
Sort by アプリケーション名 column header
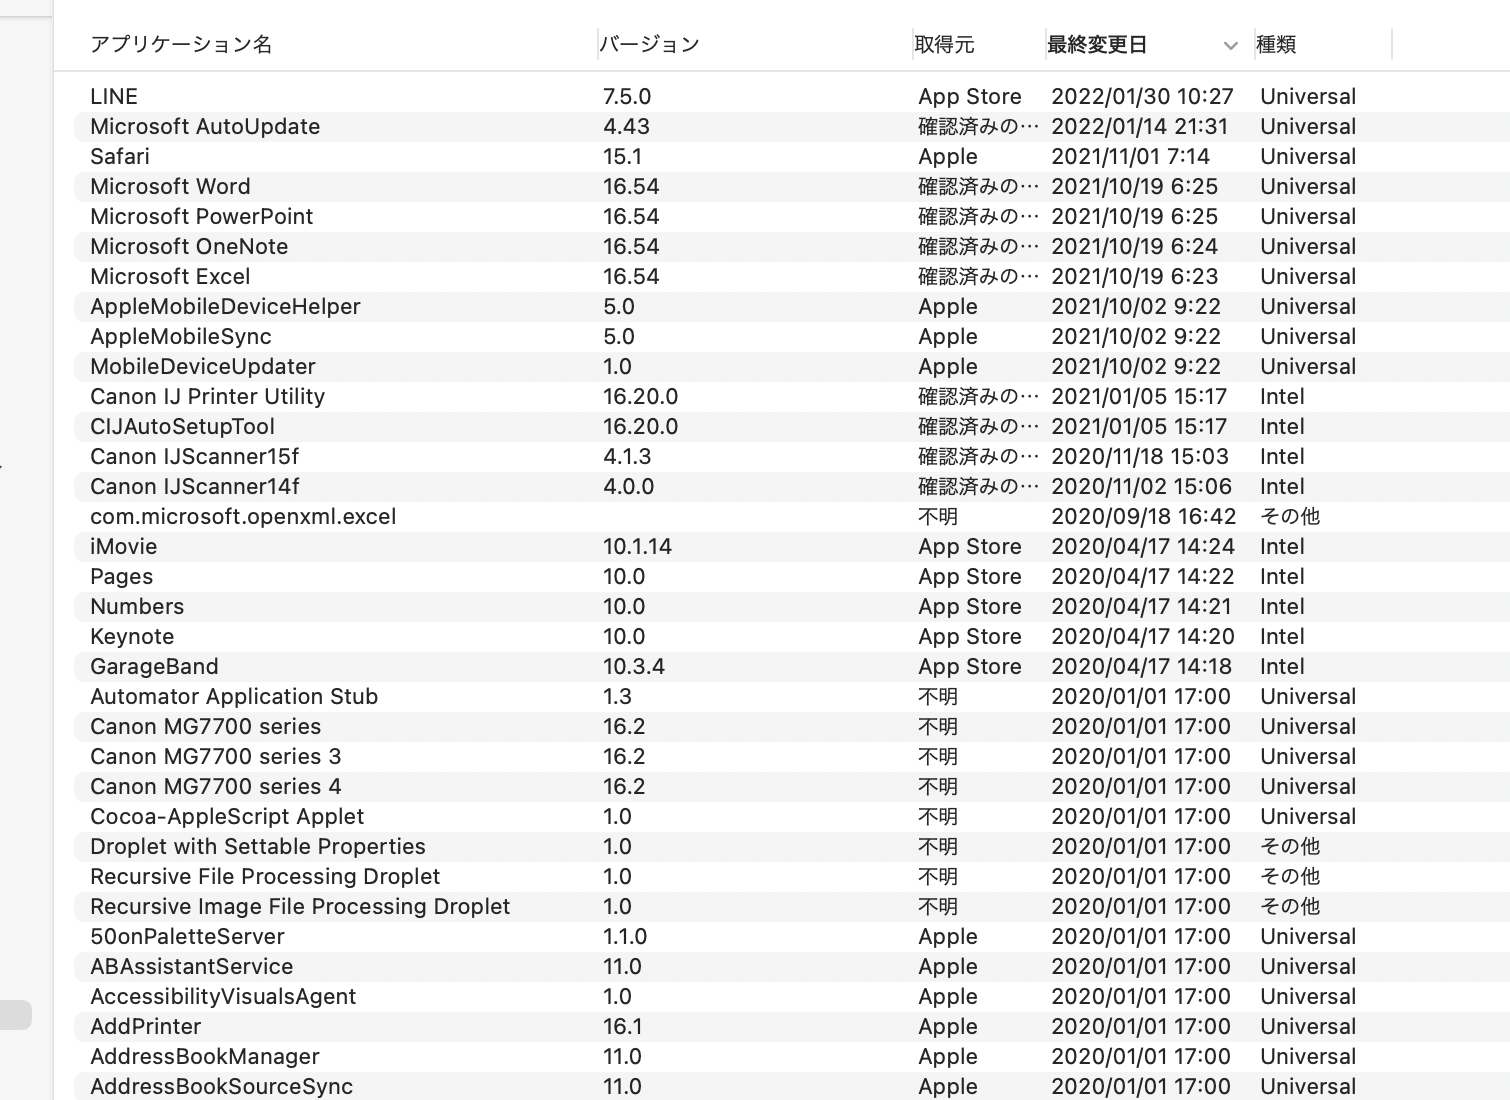181,45
